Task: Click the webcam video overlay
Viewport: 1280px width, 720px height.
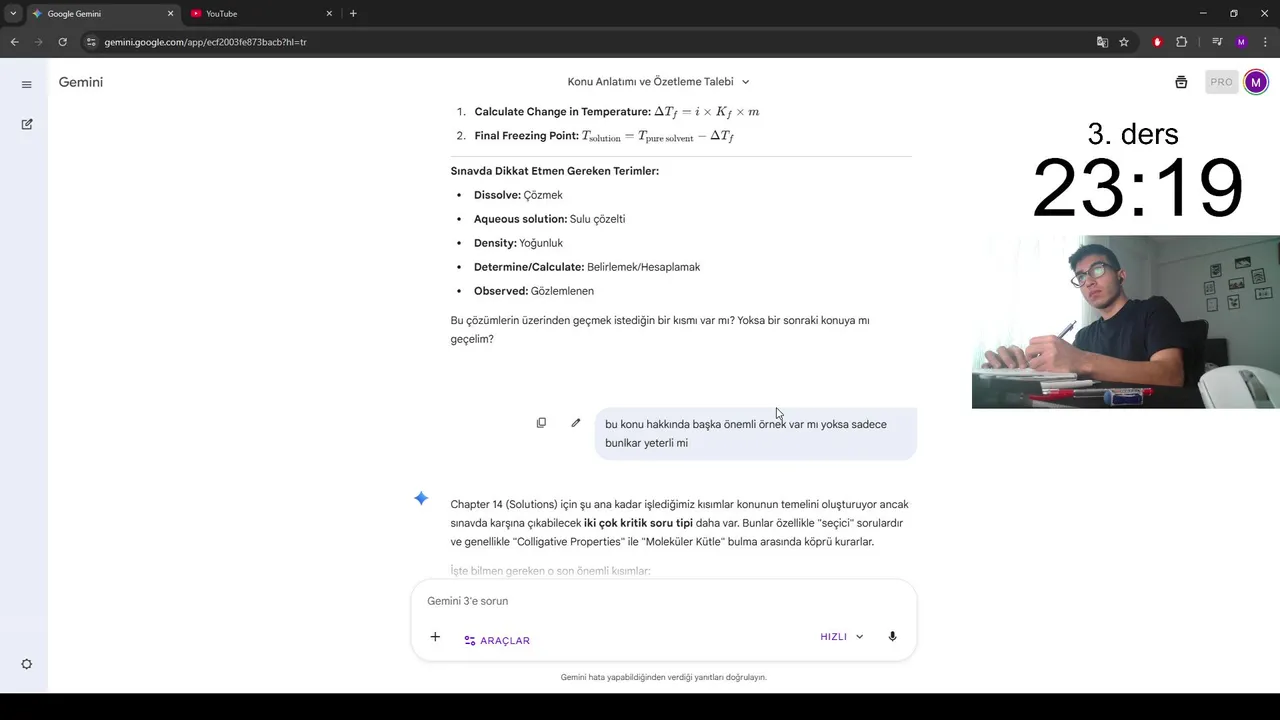Action: point(1126,322)
